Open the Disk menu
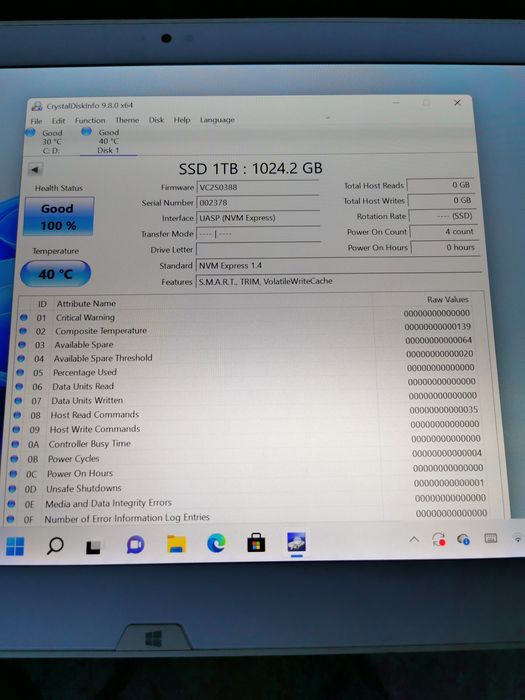This screenshot has width=525, height=700. pyautogui.click(x=156, y=120)
